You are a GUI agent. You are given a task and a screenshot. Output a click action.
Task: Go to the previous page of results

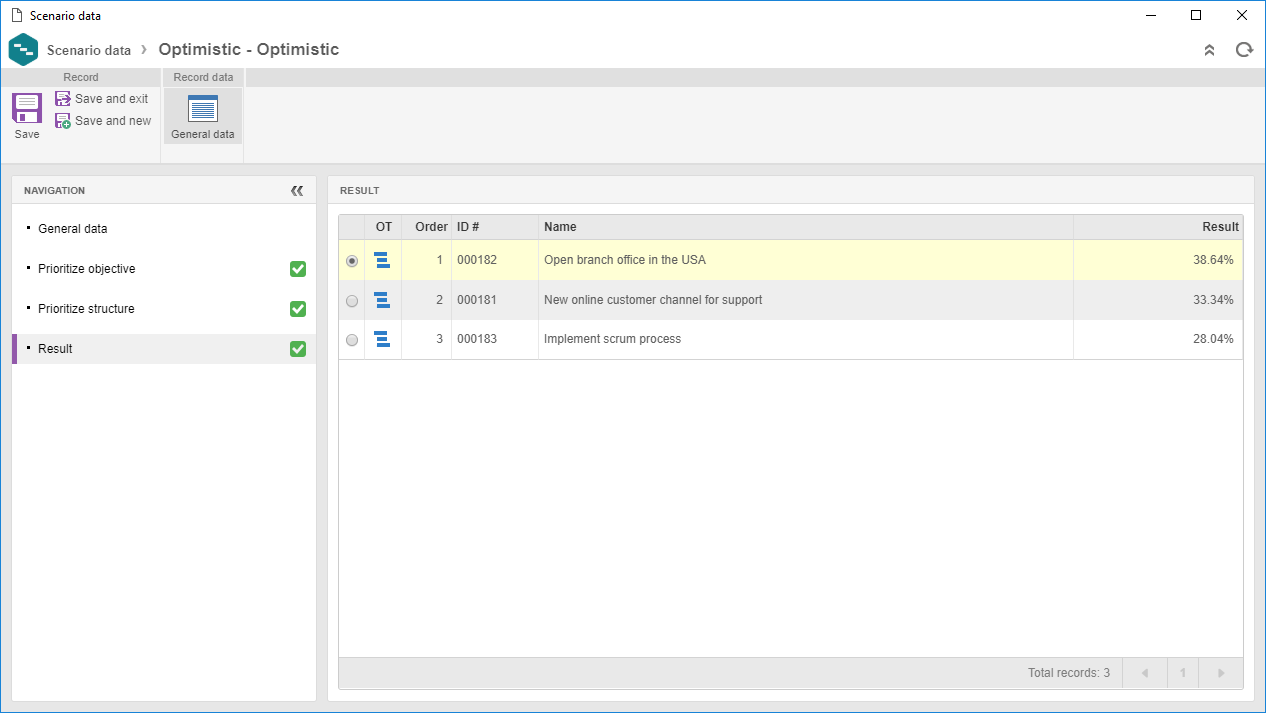[x=1145, y=673]
